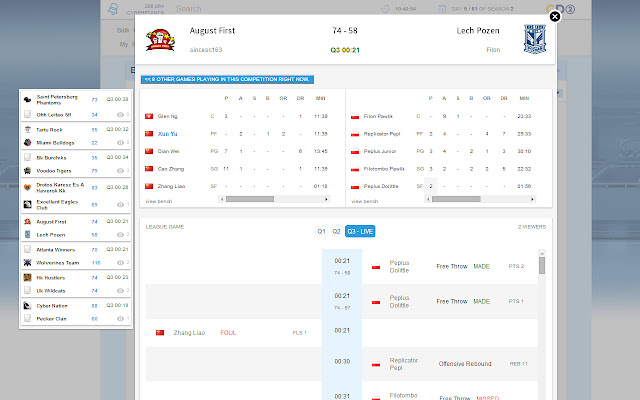This screenshot has width=640, height=400.
Task: Click the eye icon for Pecker Clan game
Action: (x=120, y=318)
